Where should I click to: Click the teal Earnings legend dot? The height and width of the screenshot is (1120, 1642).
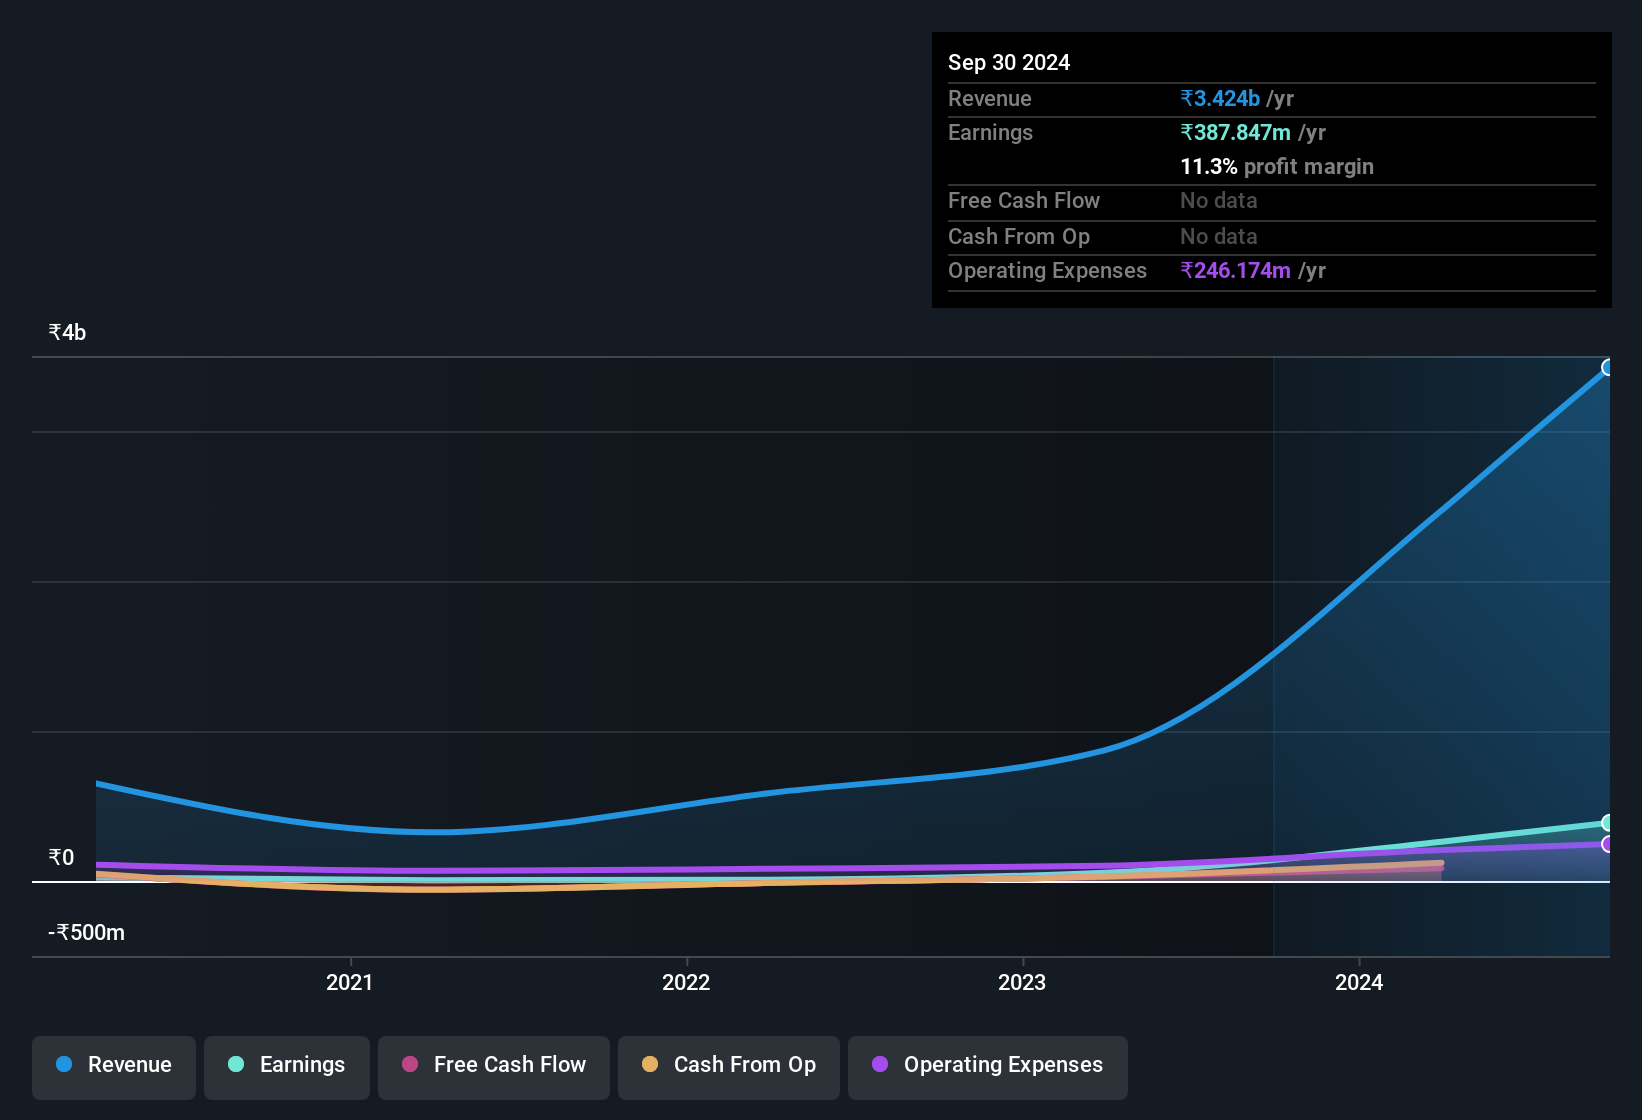tap(236, 1065)
